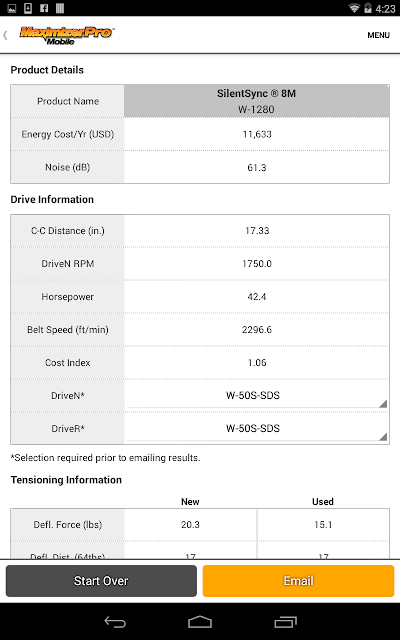Open the DriveN W-50S-SDS dropdown
This screenshot has height=640, width=400.
click(257, 395)
